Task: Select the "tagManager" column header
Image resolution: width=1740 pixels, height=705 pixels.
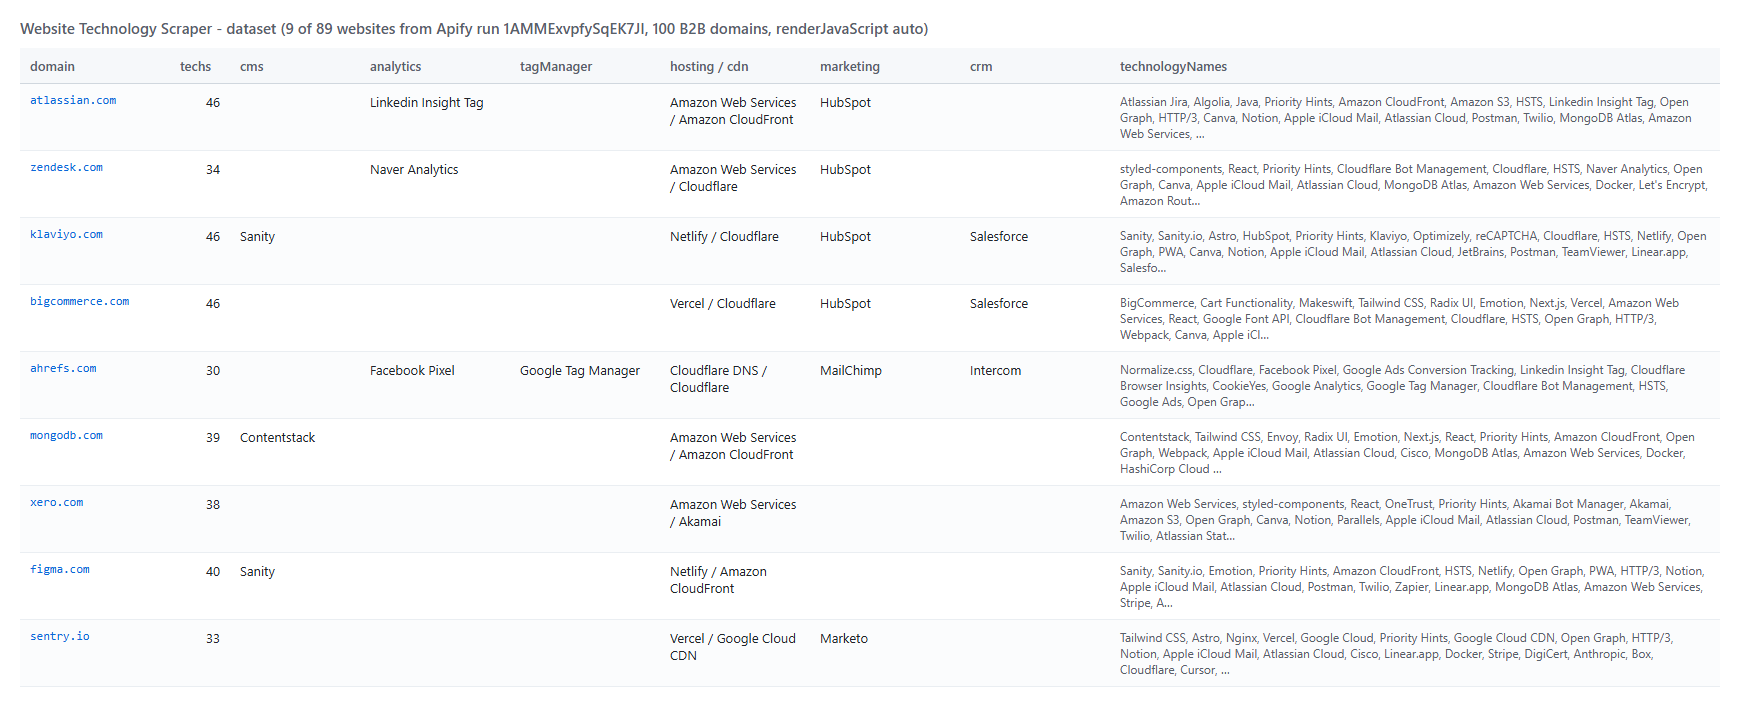Action: point(556,67)
